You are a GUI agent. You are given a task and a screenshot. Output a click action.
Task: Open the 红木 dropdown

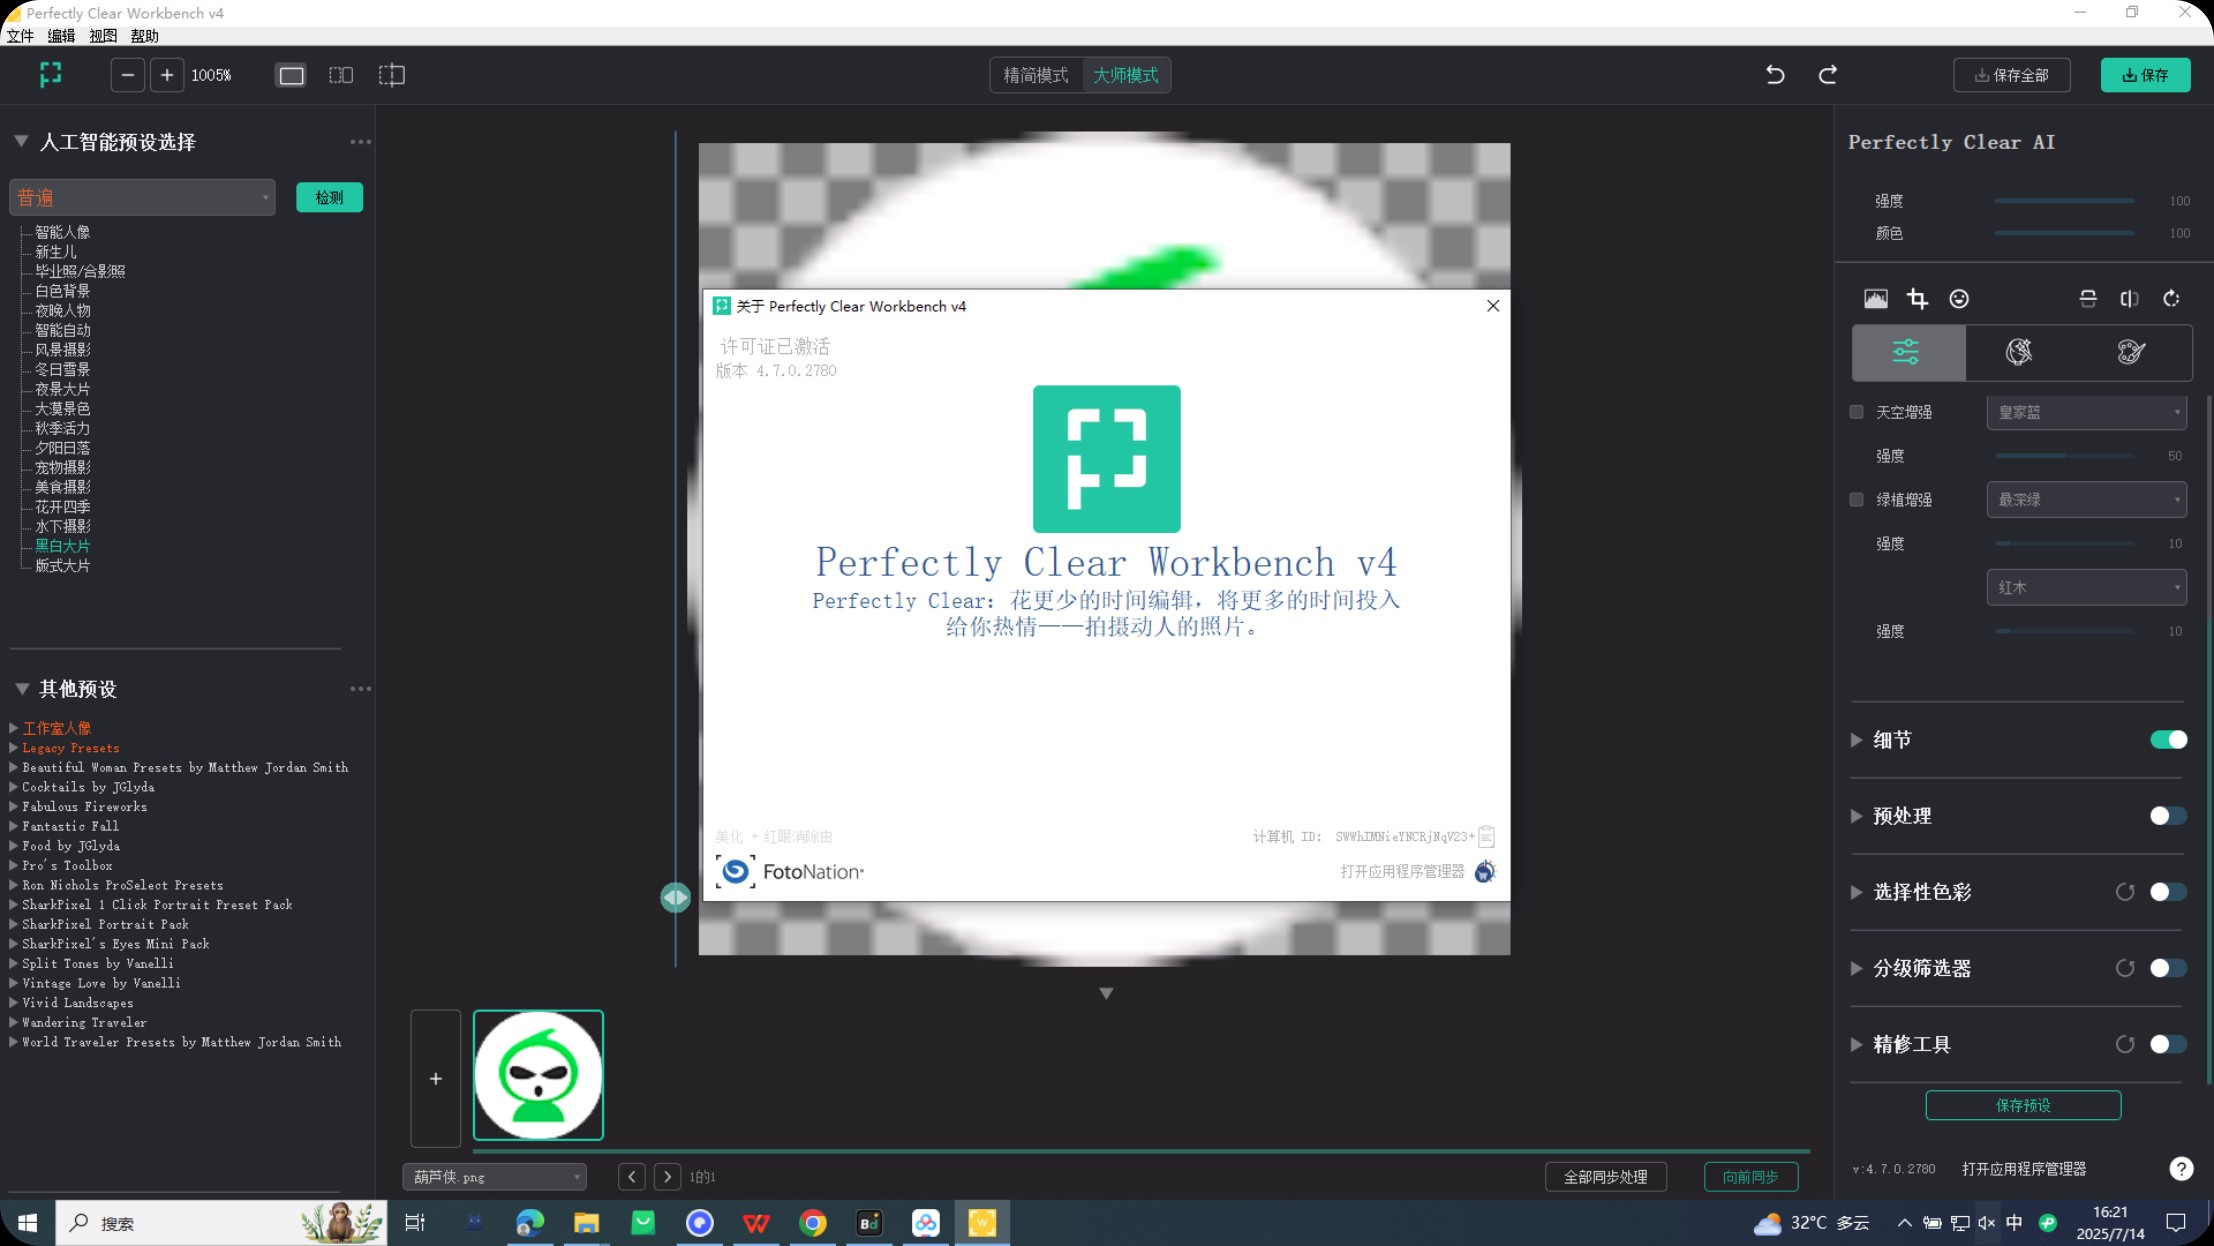pyautogui.click(x=2086, y=588)
